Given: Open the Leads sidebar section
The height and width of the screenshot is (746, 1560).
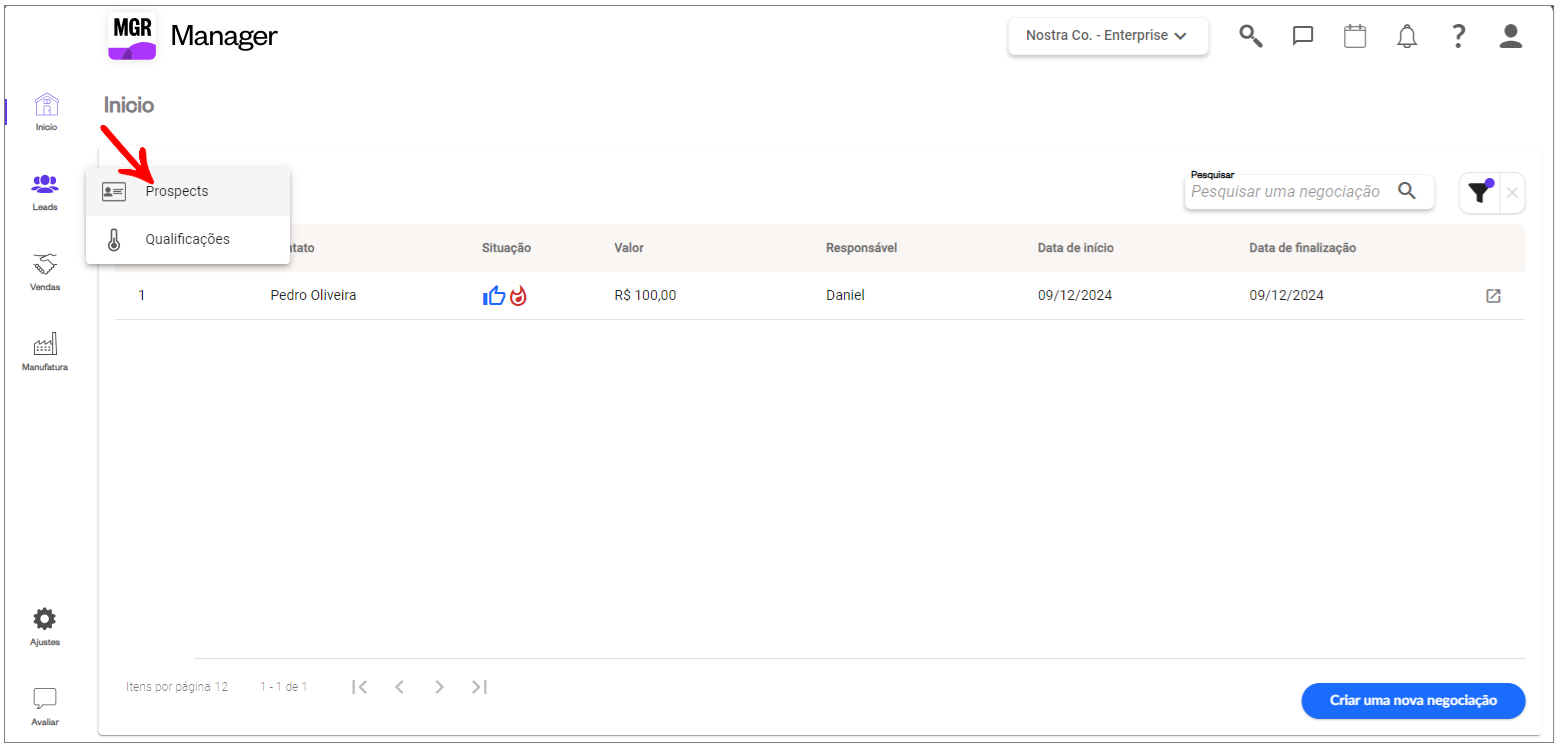Looking at the screenshot, I should 45,192.
